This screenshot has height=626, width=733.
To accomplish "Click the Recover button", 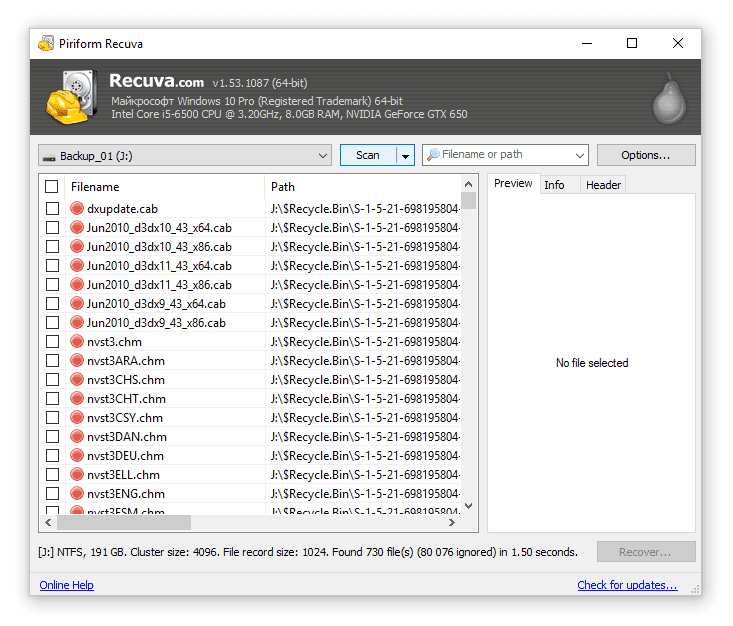I will pos(646,552).
